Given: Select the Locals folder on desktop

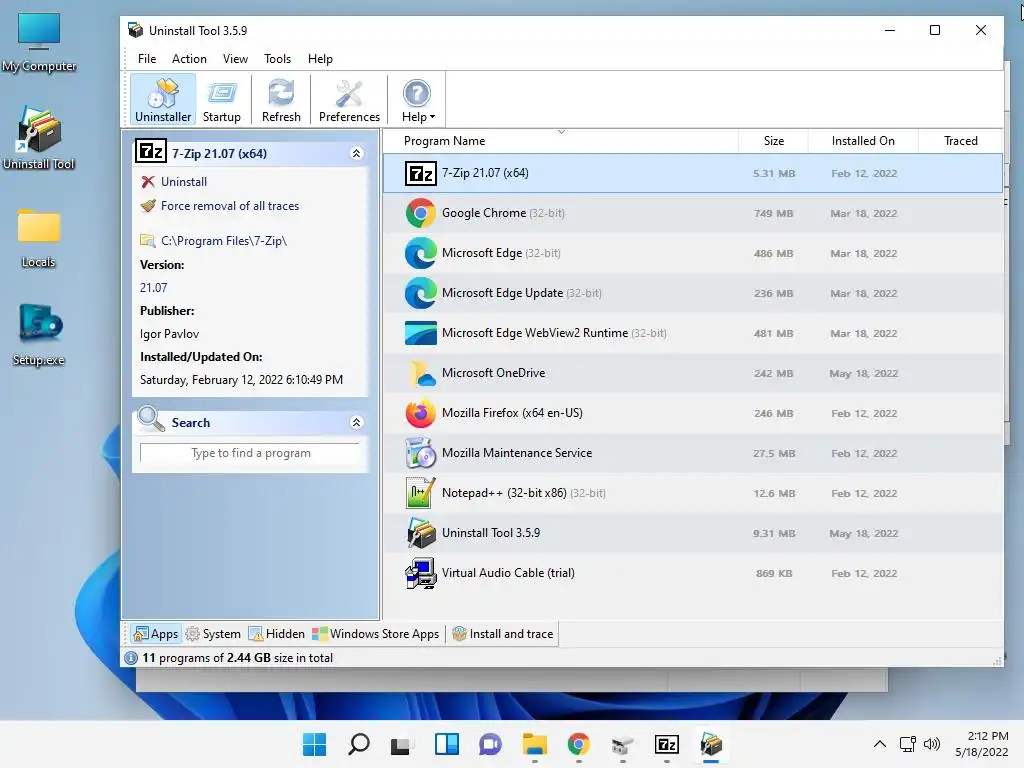Looking at the screenshot, I should 39,238.
